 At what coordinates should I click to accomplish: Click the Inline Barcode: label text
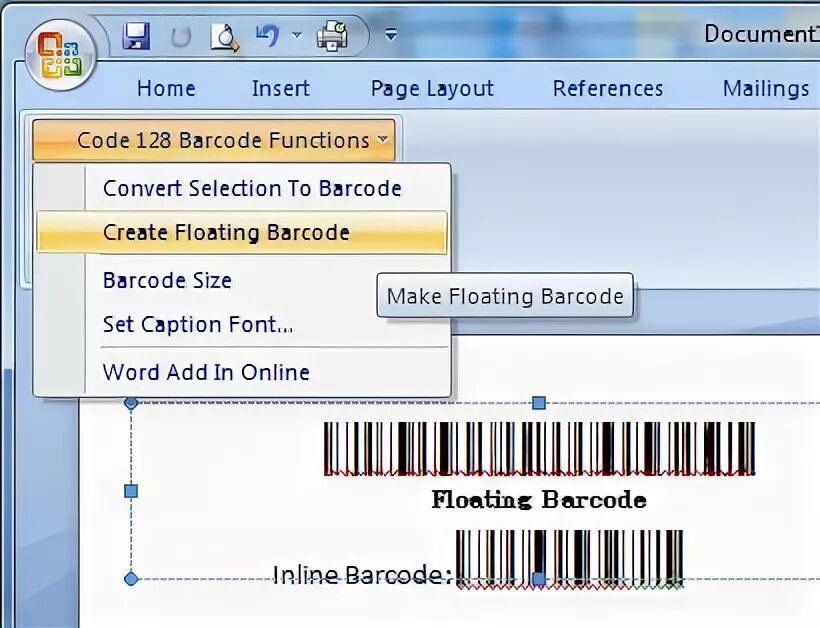click(362, 575)
